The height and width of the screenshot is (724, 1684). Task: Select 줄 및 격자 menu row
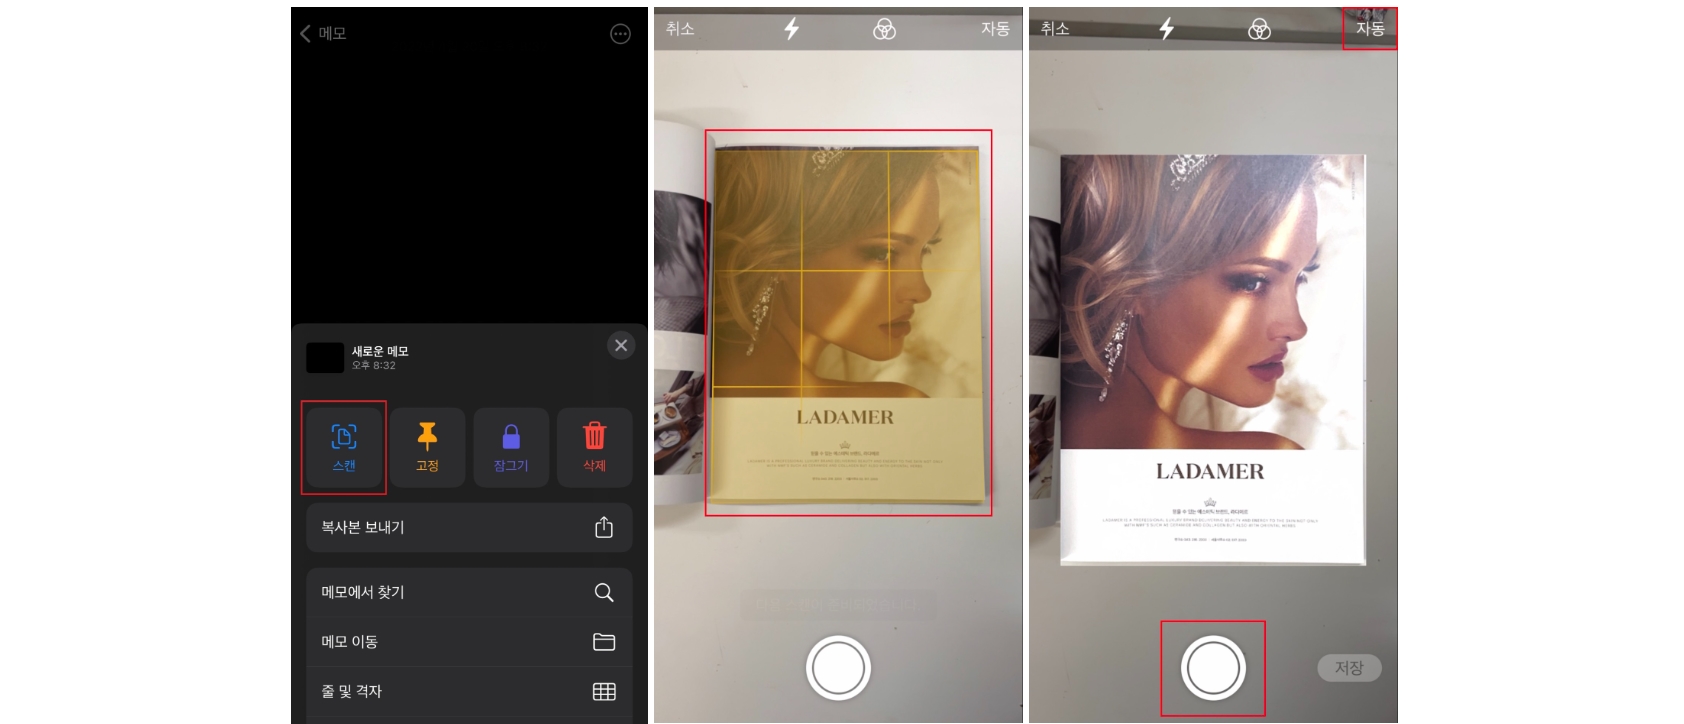point(469,691)
